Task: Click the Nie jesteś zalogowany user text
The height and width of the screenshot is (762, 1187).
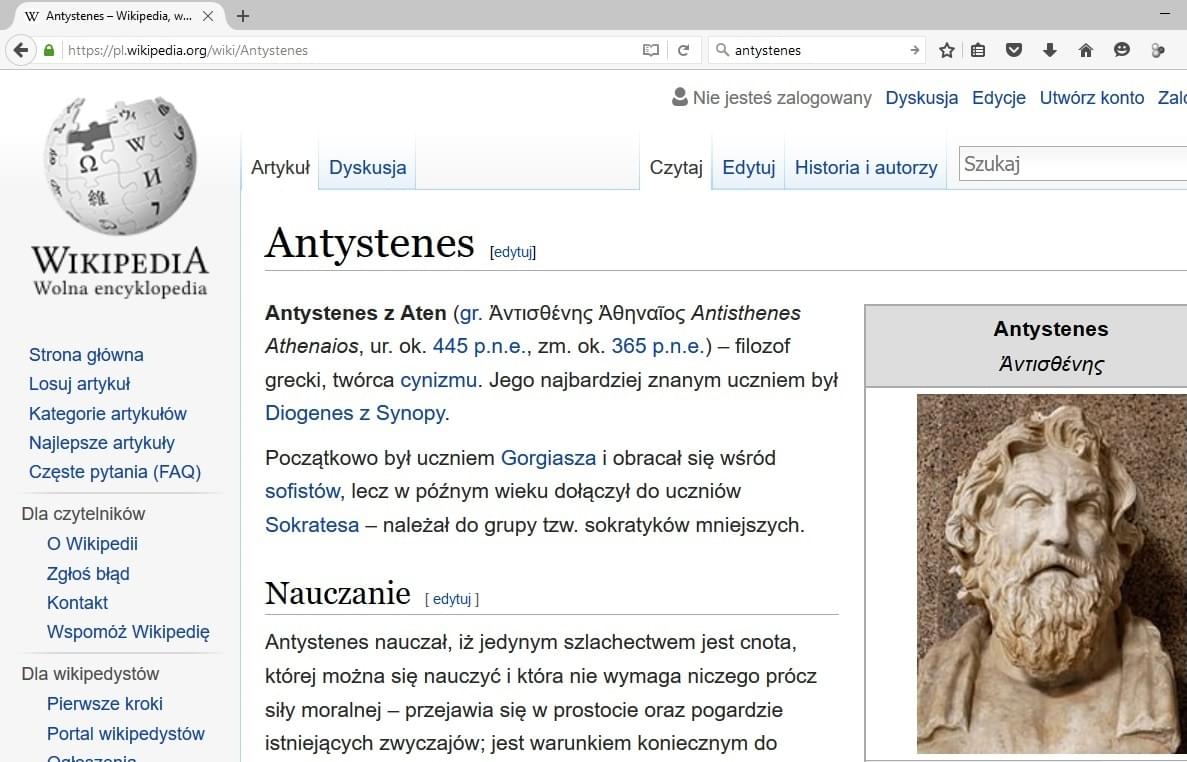Action: 782,98
